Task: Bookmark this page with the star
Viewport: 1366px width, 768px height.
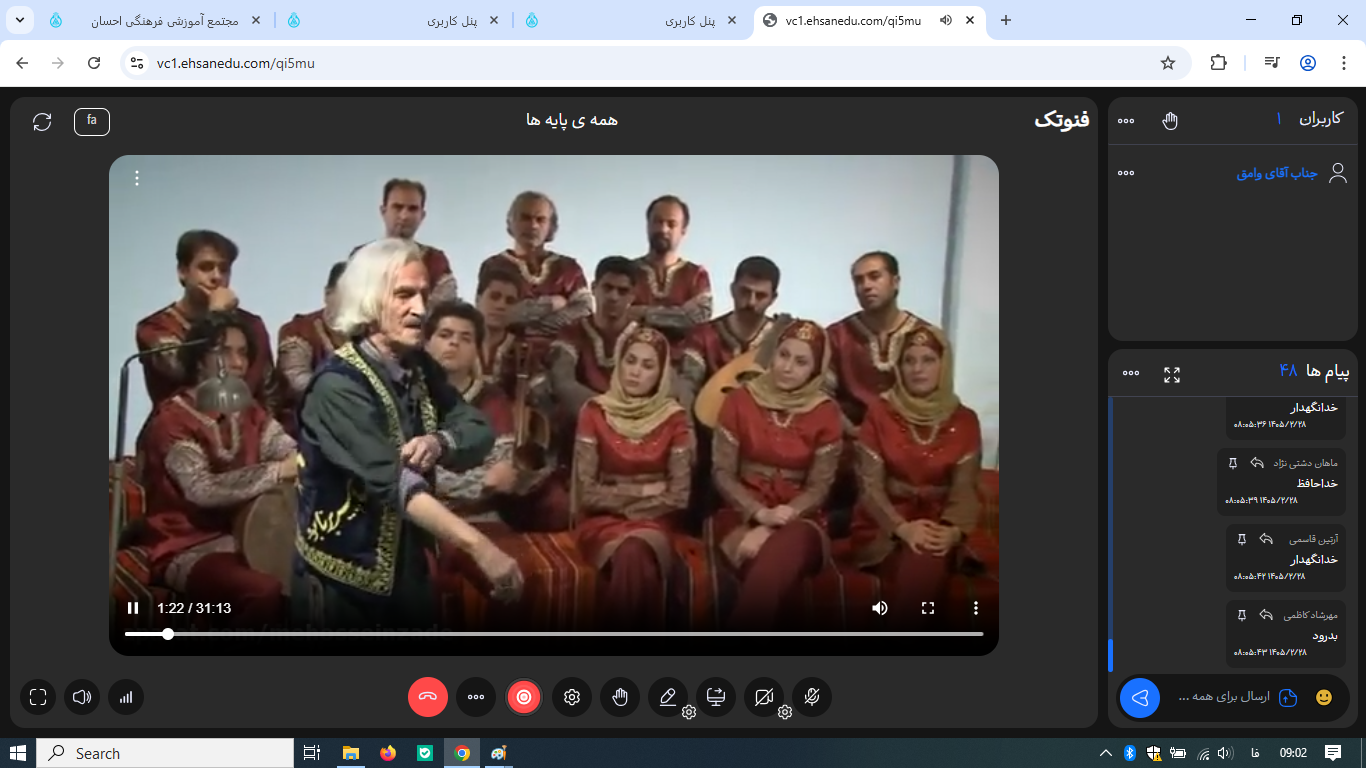Action: pos(1168,63)
